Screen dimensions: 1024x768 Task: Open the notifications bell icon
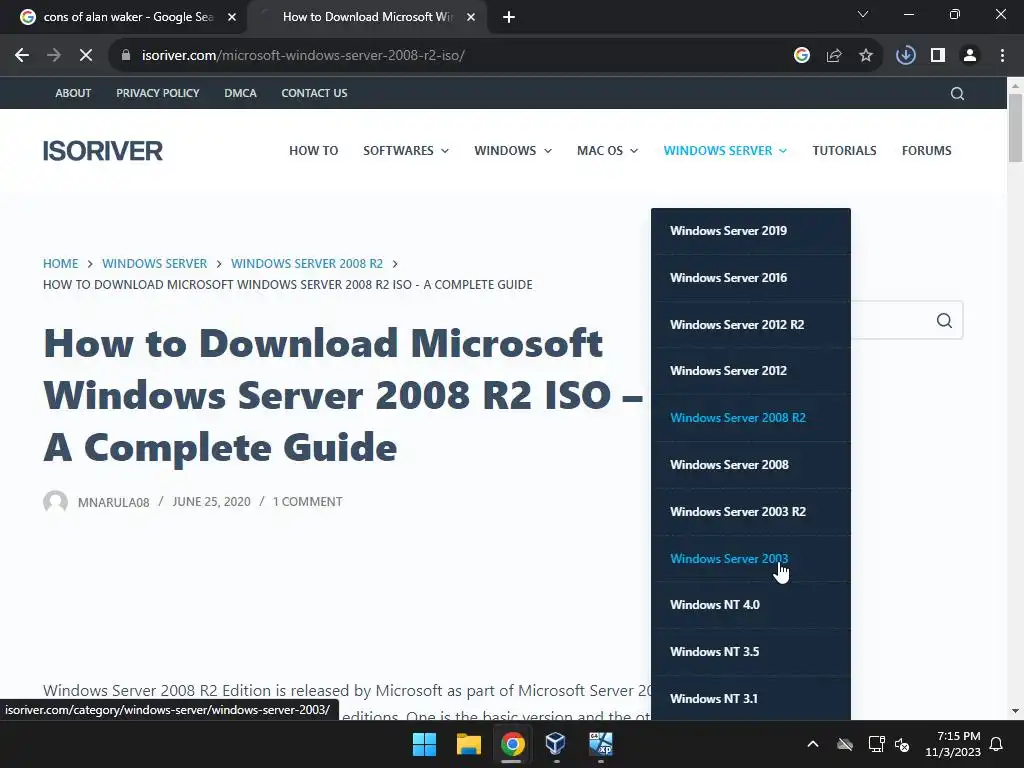[997, 744]
